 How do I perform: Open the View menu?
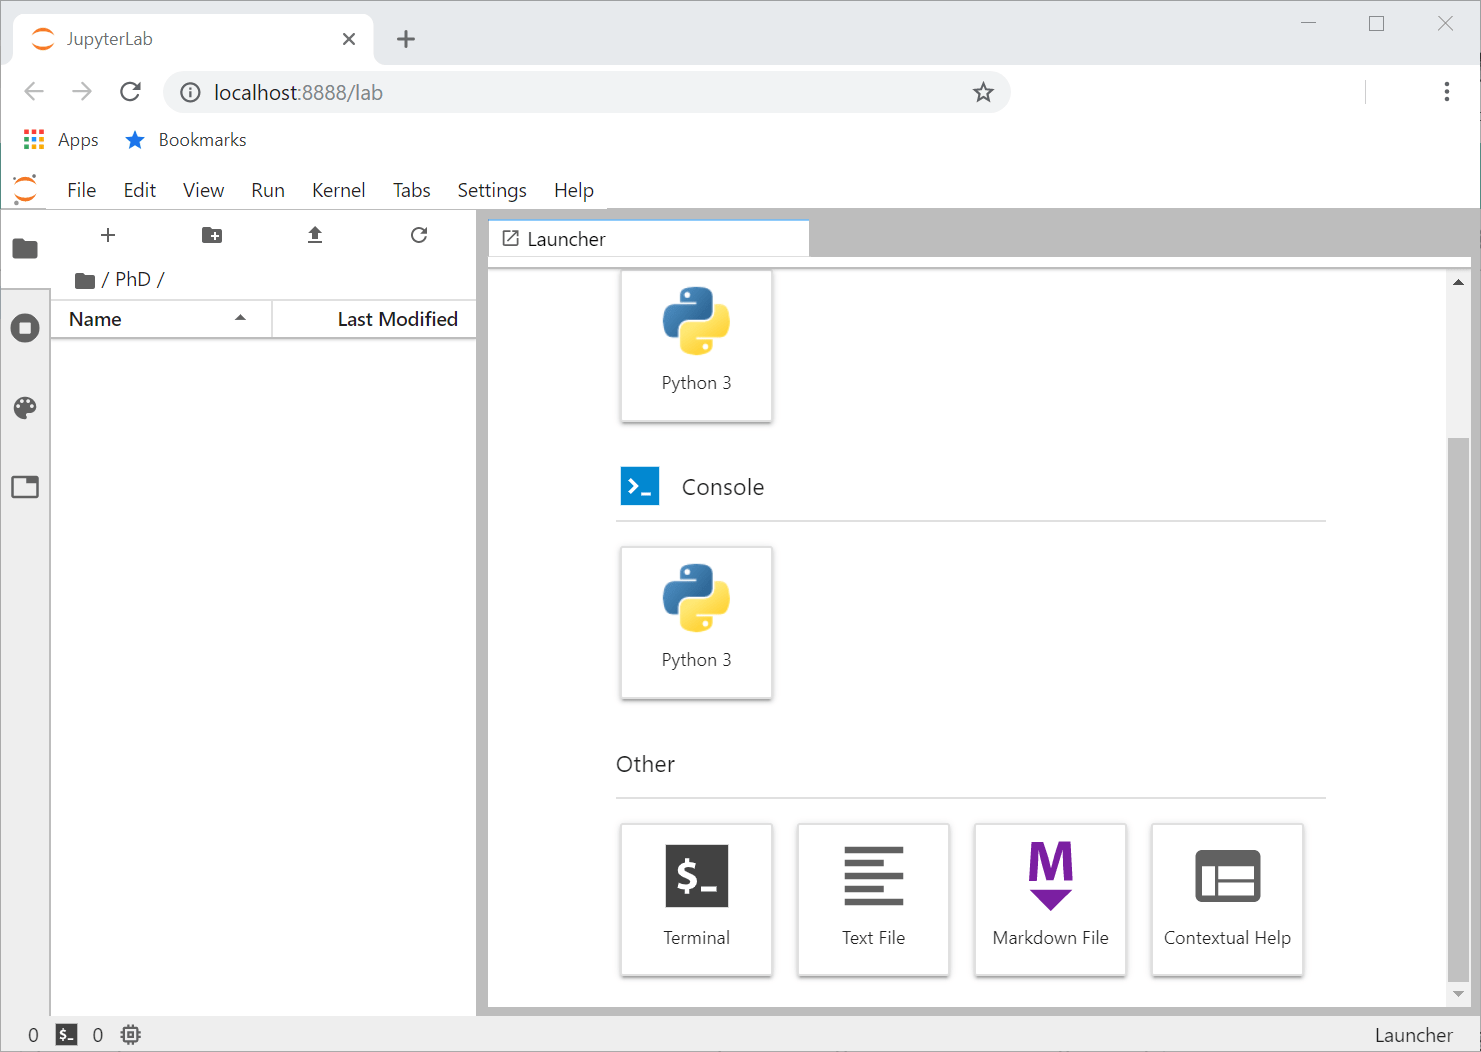(203, 190)
